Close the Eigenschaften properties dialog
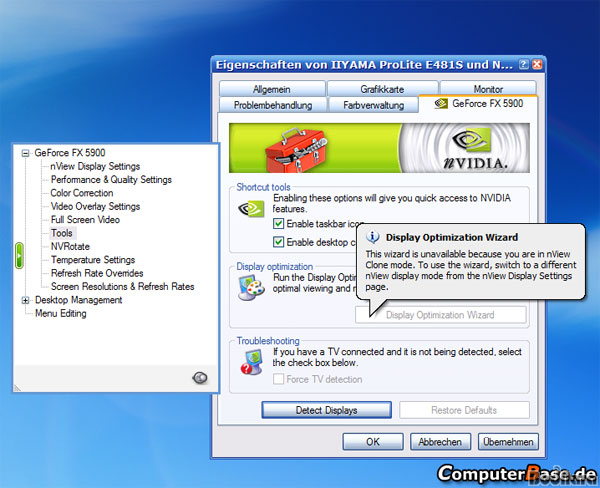The width and height of the screenshot is (600, 488). [537, 64]
